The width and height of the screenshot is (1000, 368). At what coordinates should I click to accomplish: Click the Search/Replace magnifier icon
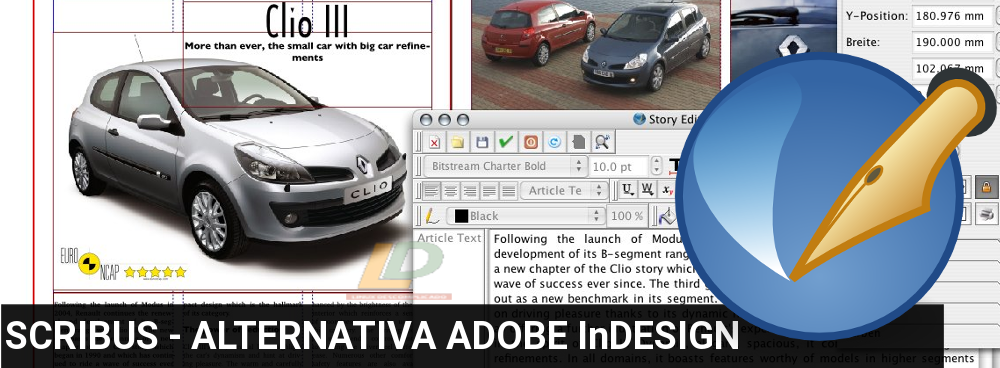coord(601,142)
